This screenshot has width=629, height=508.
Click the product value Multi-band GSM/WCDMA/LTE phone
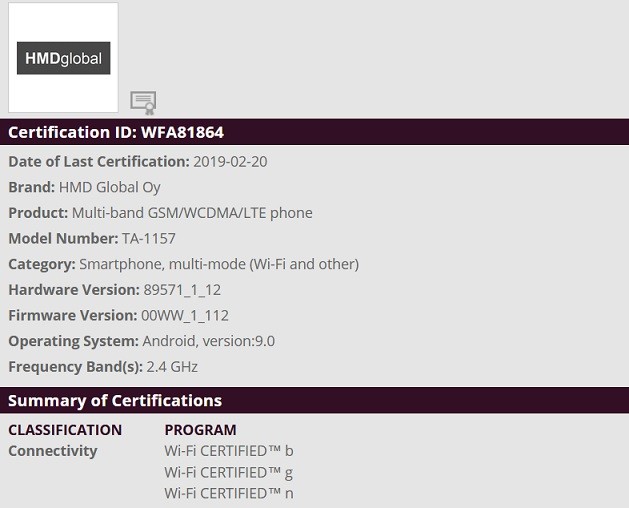point(192,213)
